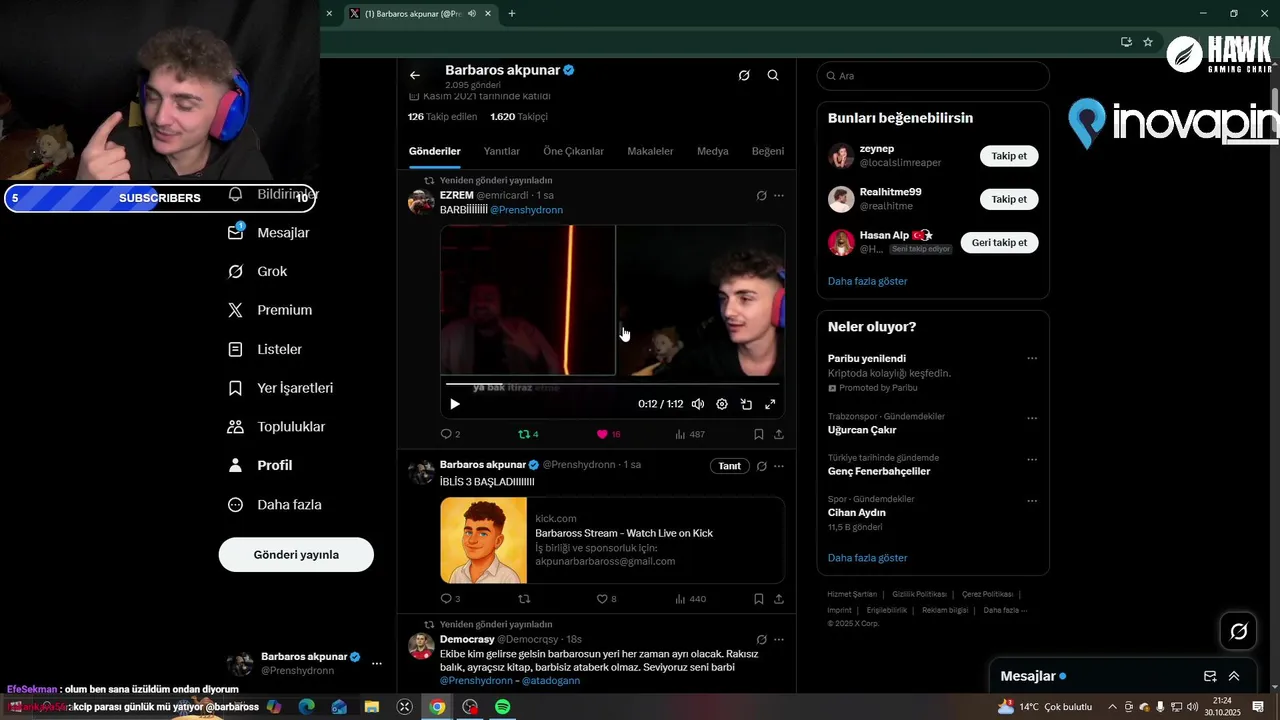Open Yer İşaretleri in the sidebar
This screenshot has height=720, width=1280.
click(x=280, y=388)
